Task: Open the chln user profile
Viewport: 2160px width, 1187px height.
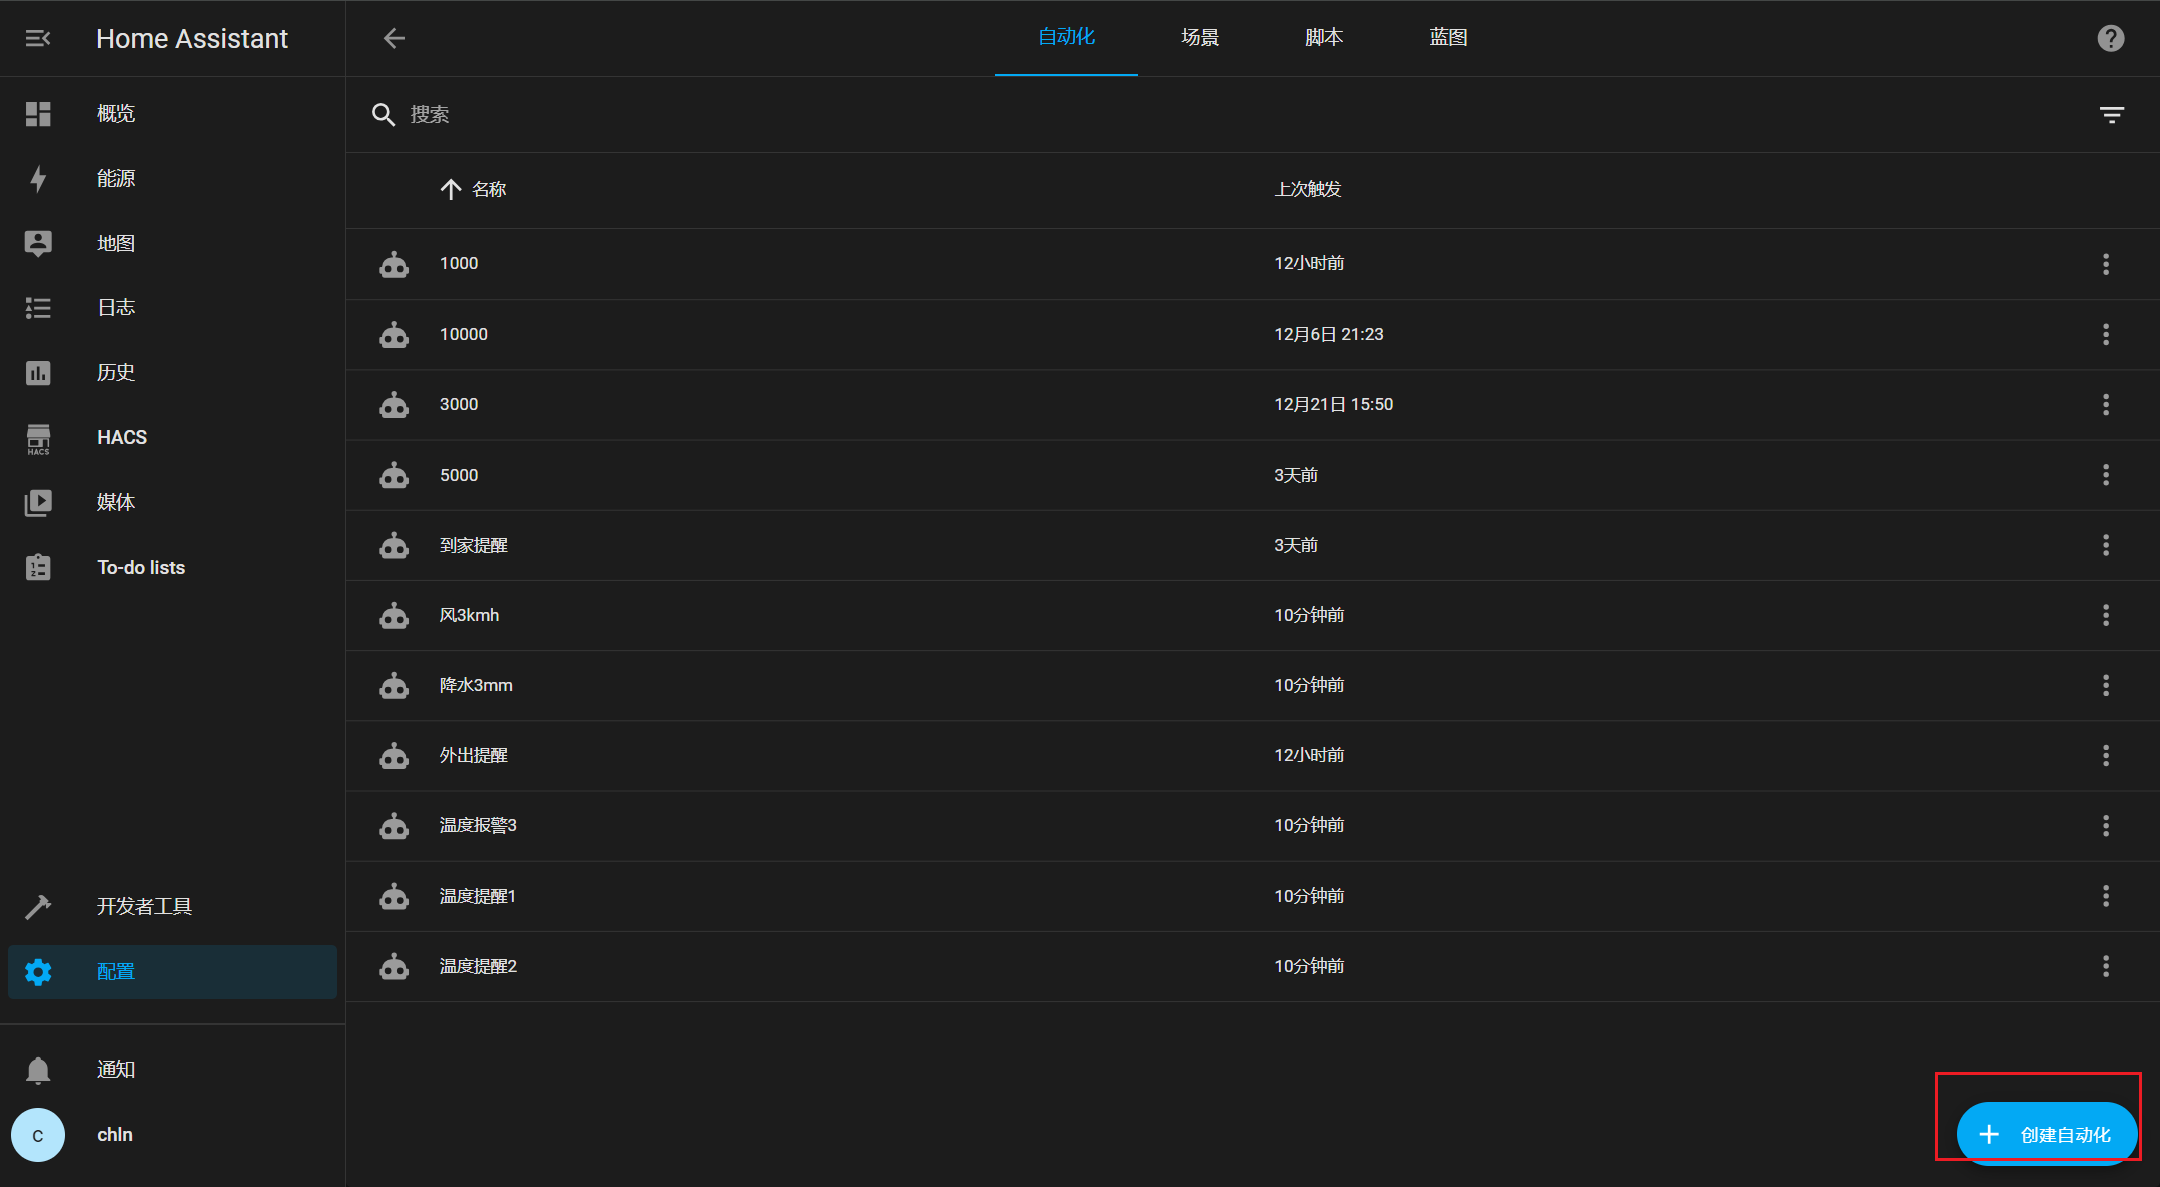Action: (x=172, y=1135)
